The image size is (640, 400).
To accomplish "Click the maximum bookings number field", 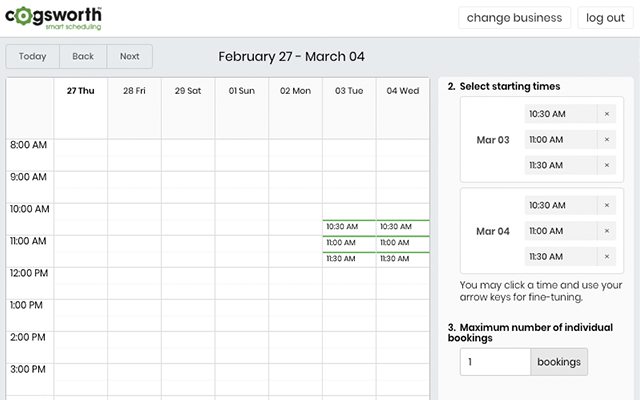I will coord(494,362).
